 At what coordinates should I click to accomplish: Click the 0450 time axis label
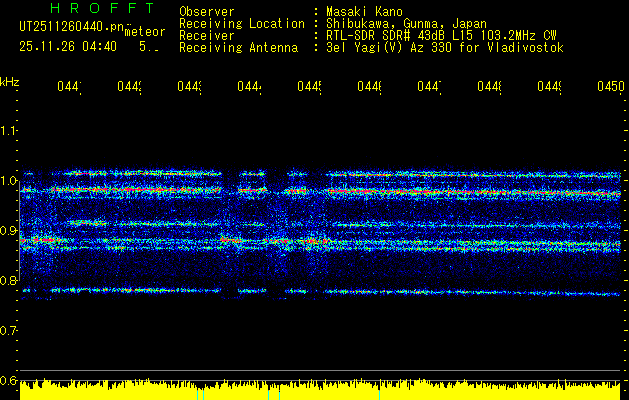[611, 86]
